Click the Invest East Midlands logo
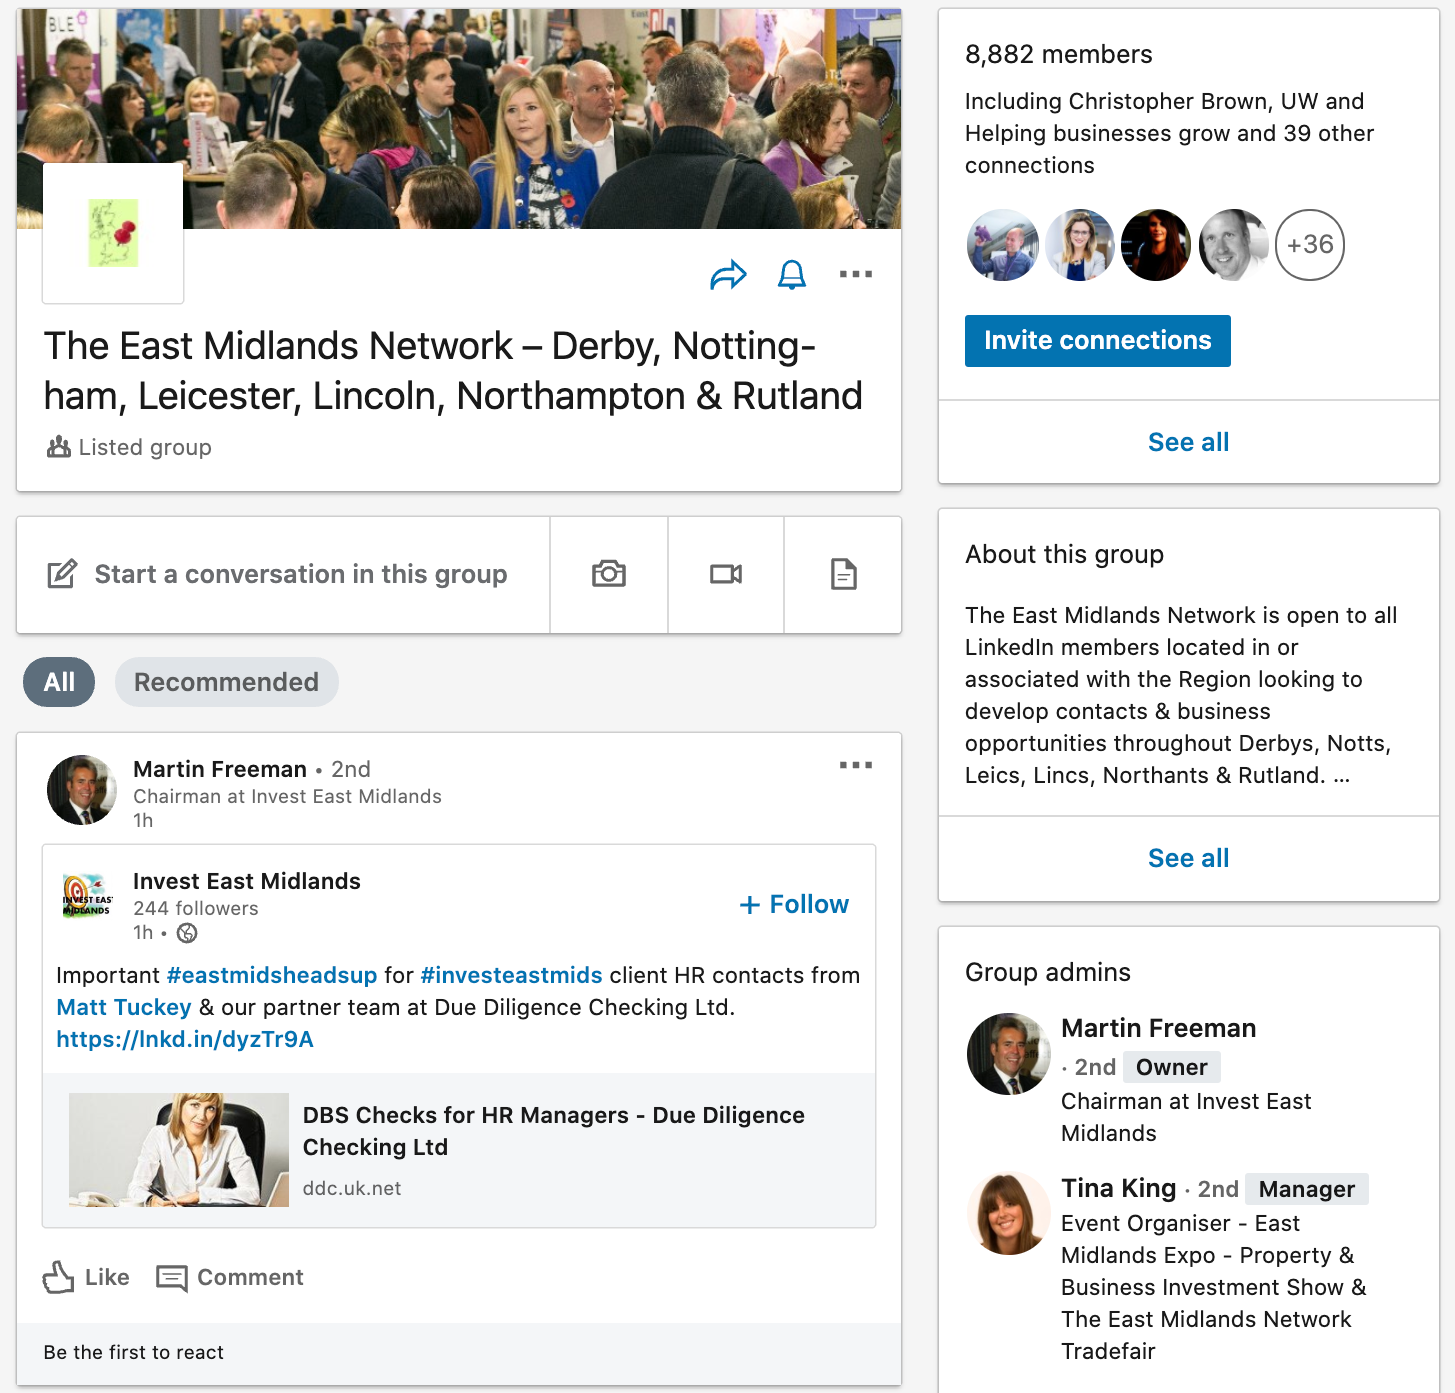Viewport: 1455px width, 1393px height. coord(87,896)
